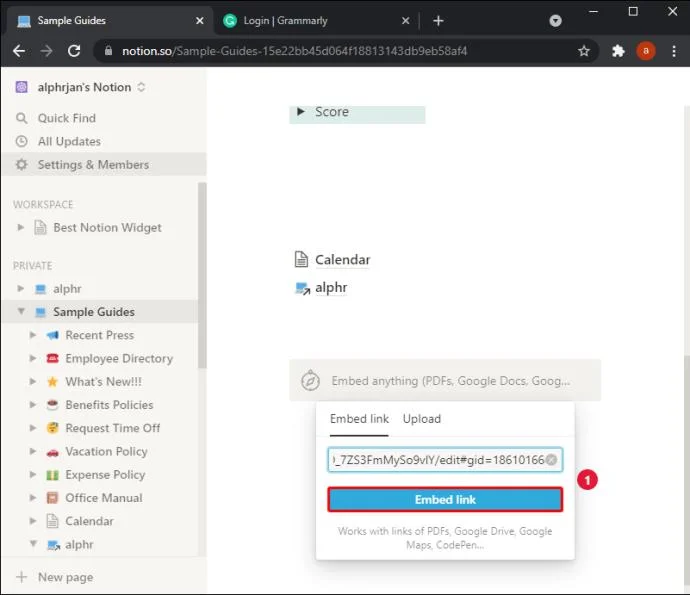Click the padlock site info icon
This screenshot has width=690, height=595.
click(108, 51)
